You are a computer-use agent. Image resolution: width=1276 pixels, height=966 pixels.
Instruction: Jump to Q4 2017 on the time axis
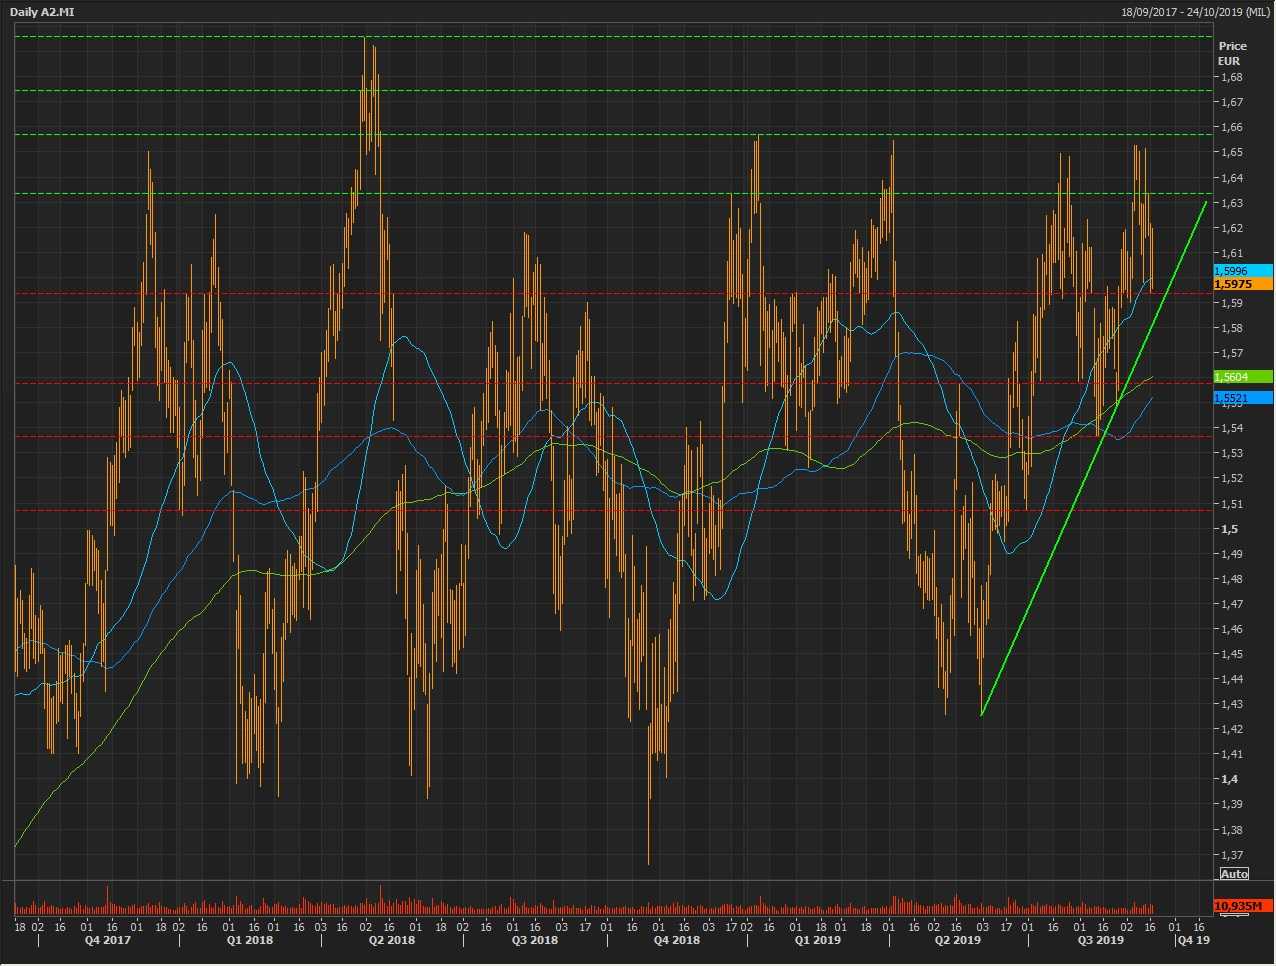click(x=107, y=940)
